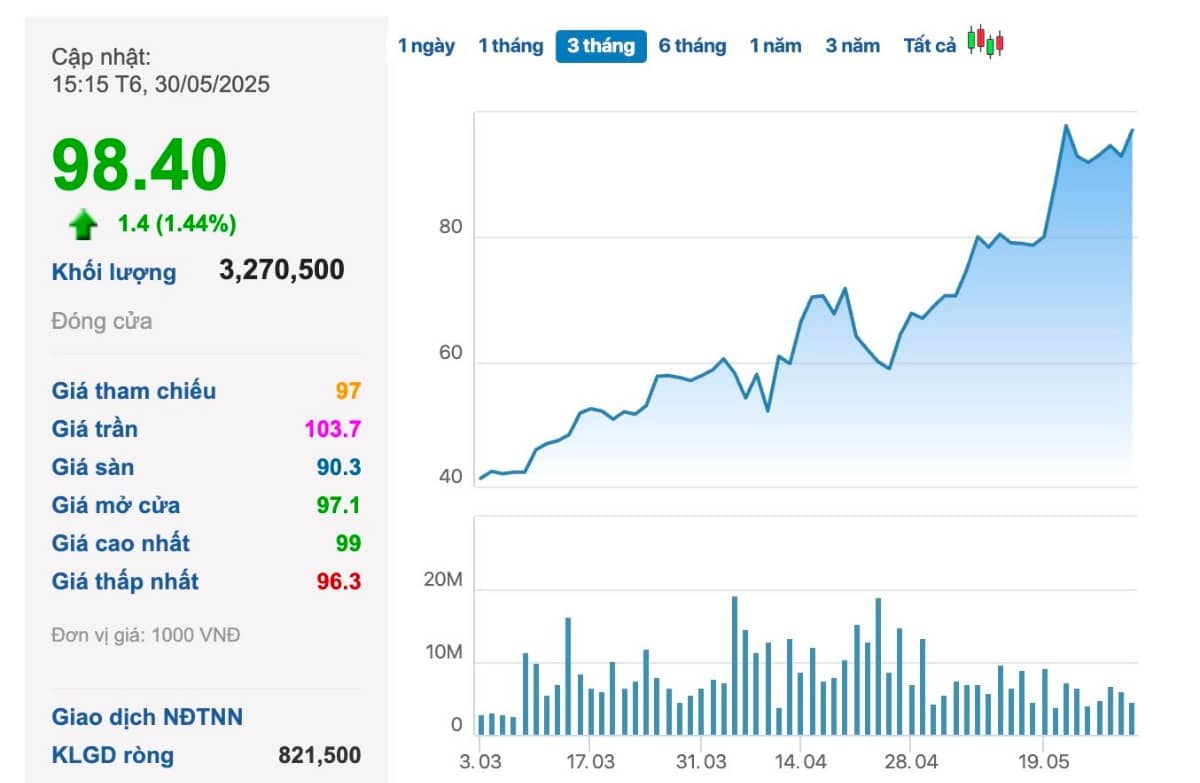1200x783 pixels.
Task: Show the 1 năm chart range
Action: [x=775, y=46]
